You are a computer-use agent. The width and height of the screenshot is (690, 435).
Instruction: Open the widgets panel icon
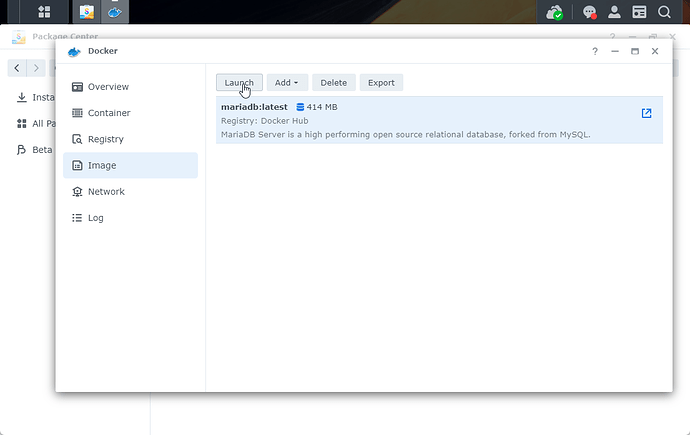[640, 13]
